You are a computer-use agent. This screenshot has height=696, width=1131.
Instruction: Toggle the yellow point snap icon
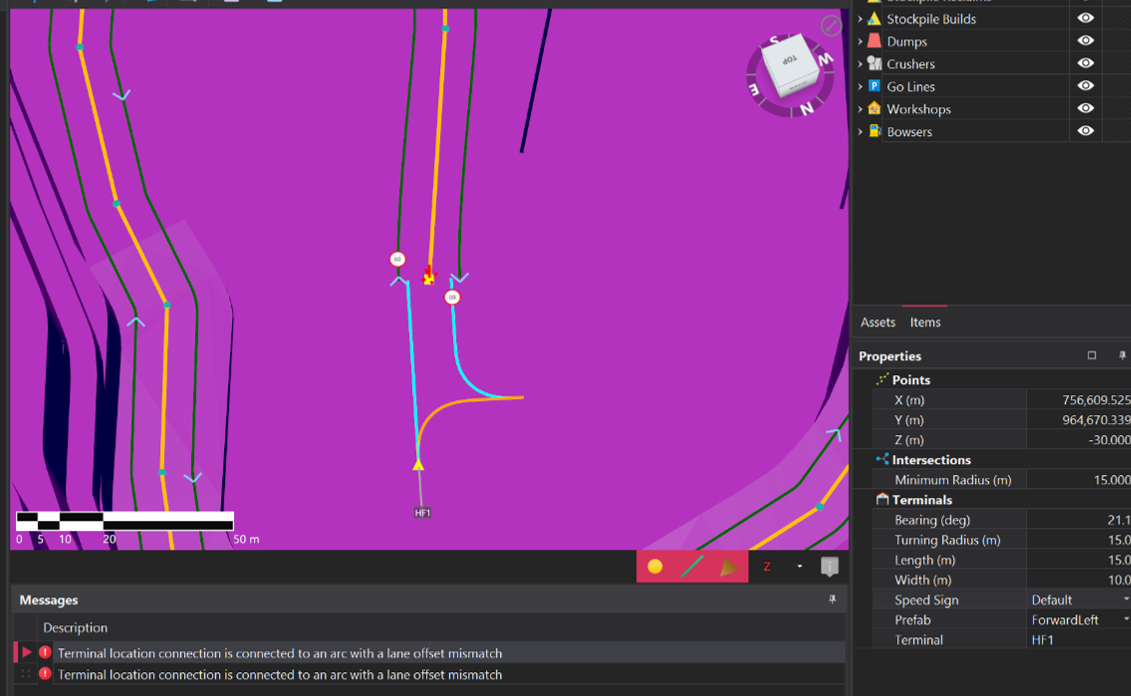point(655,567)
